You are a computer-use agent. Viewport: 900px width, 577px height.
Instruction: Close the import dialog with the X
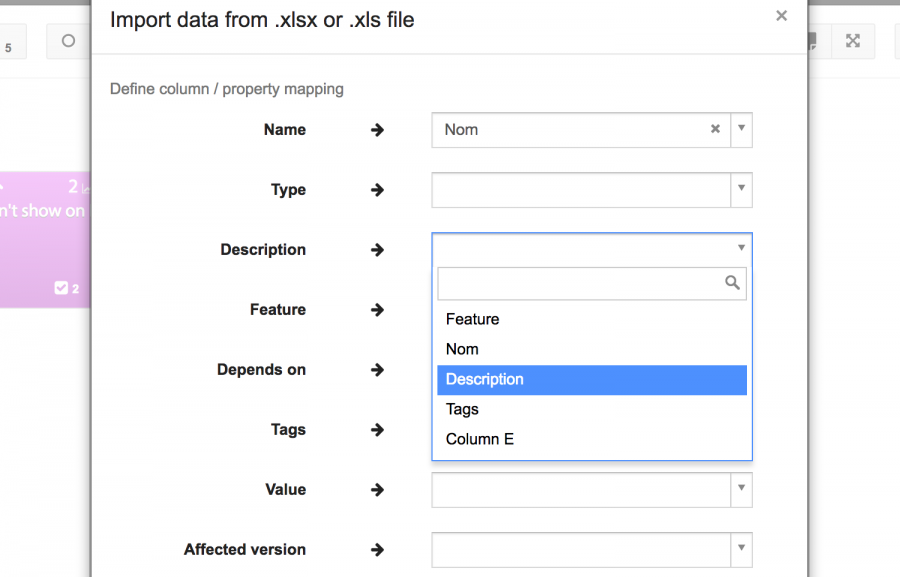tap(781, 16)
